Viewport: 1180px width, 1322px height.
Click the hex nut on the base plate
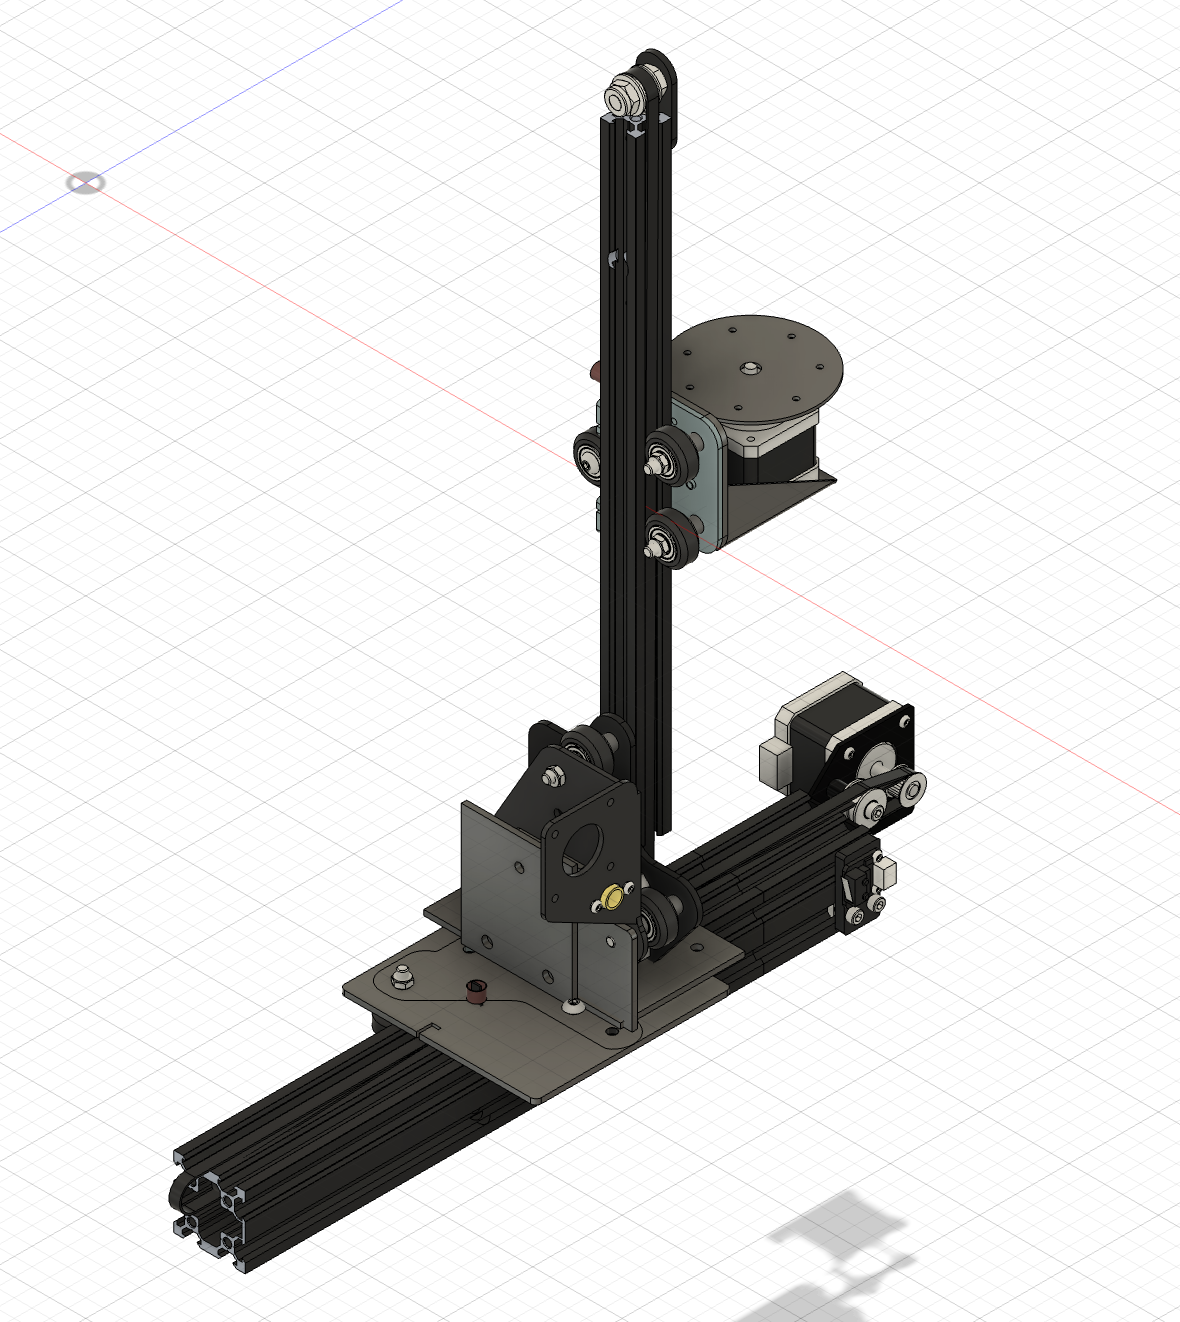pos(404,976)
